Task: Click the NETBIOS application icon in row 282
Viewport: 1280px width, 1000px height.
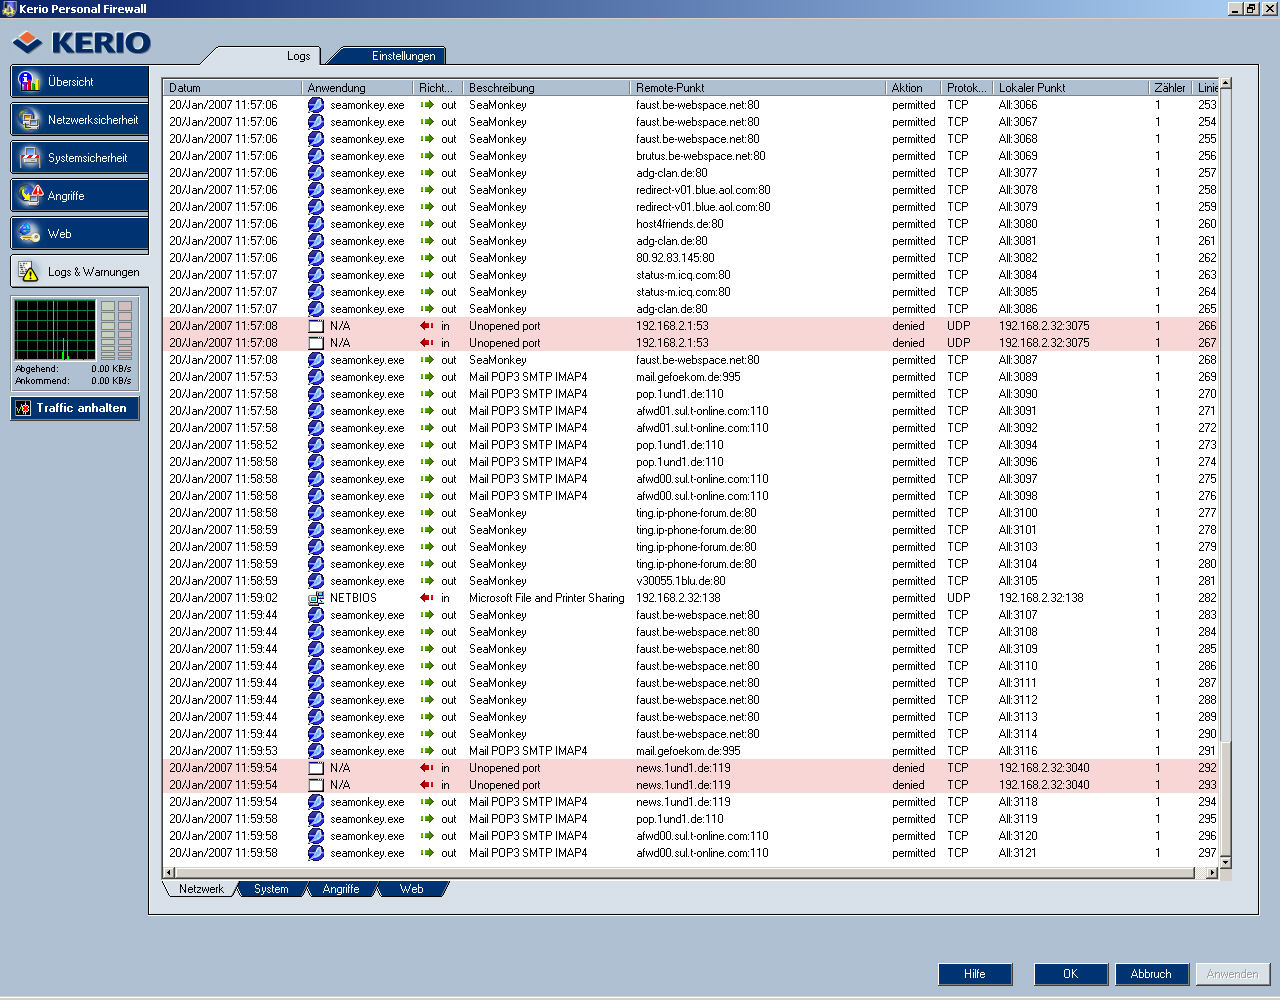Action: (x=316, y=598)
